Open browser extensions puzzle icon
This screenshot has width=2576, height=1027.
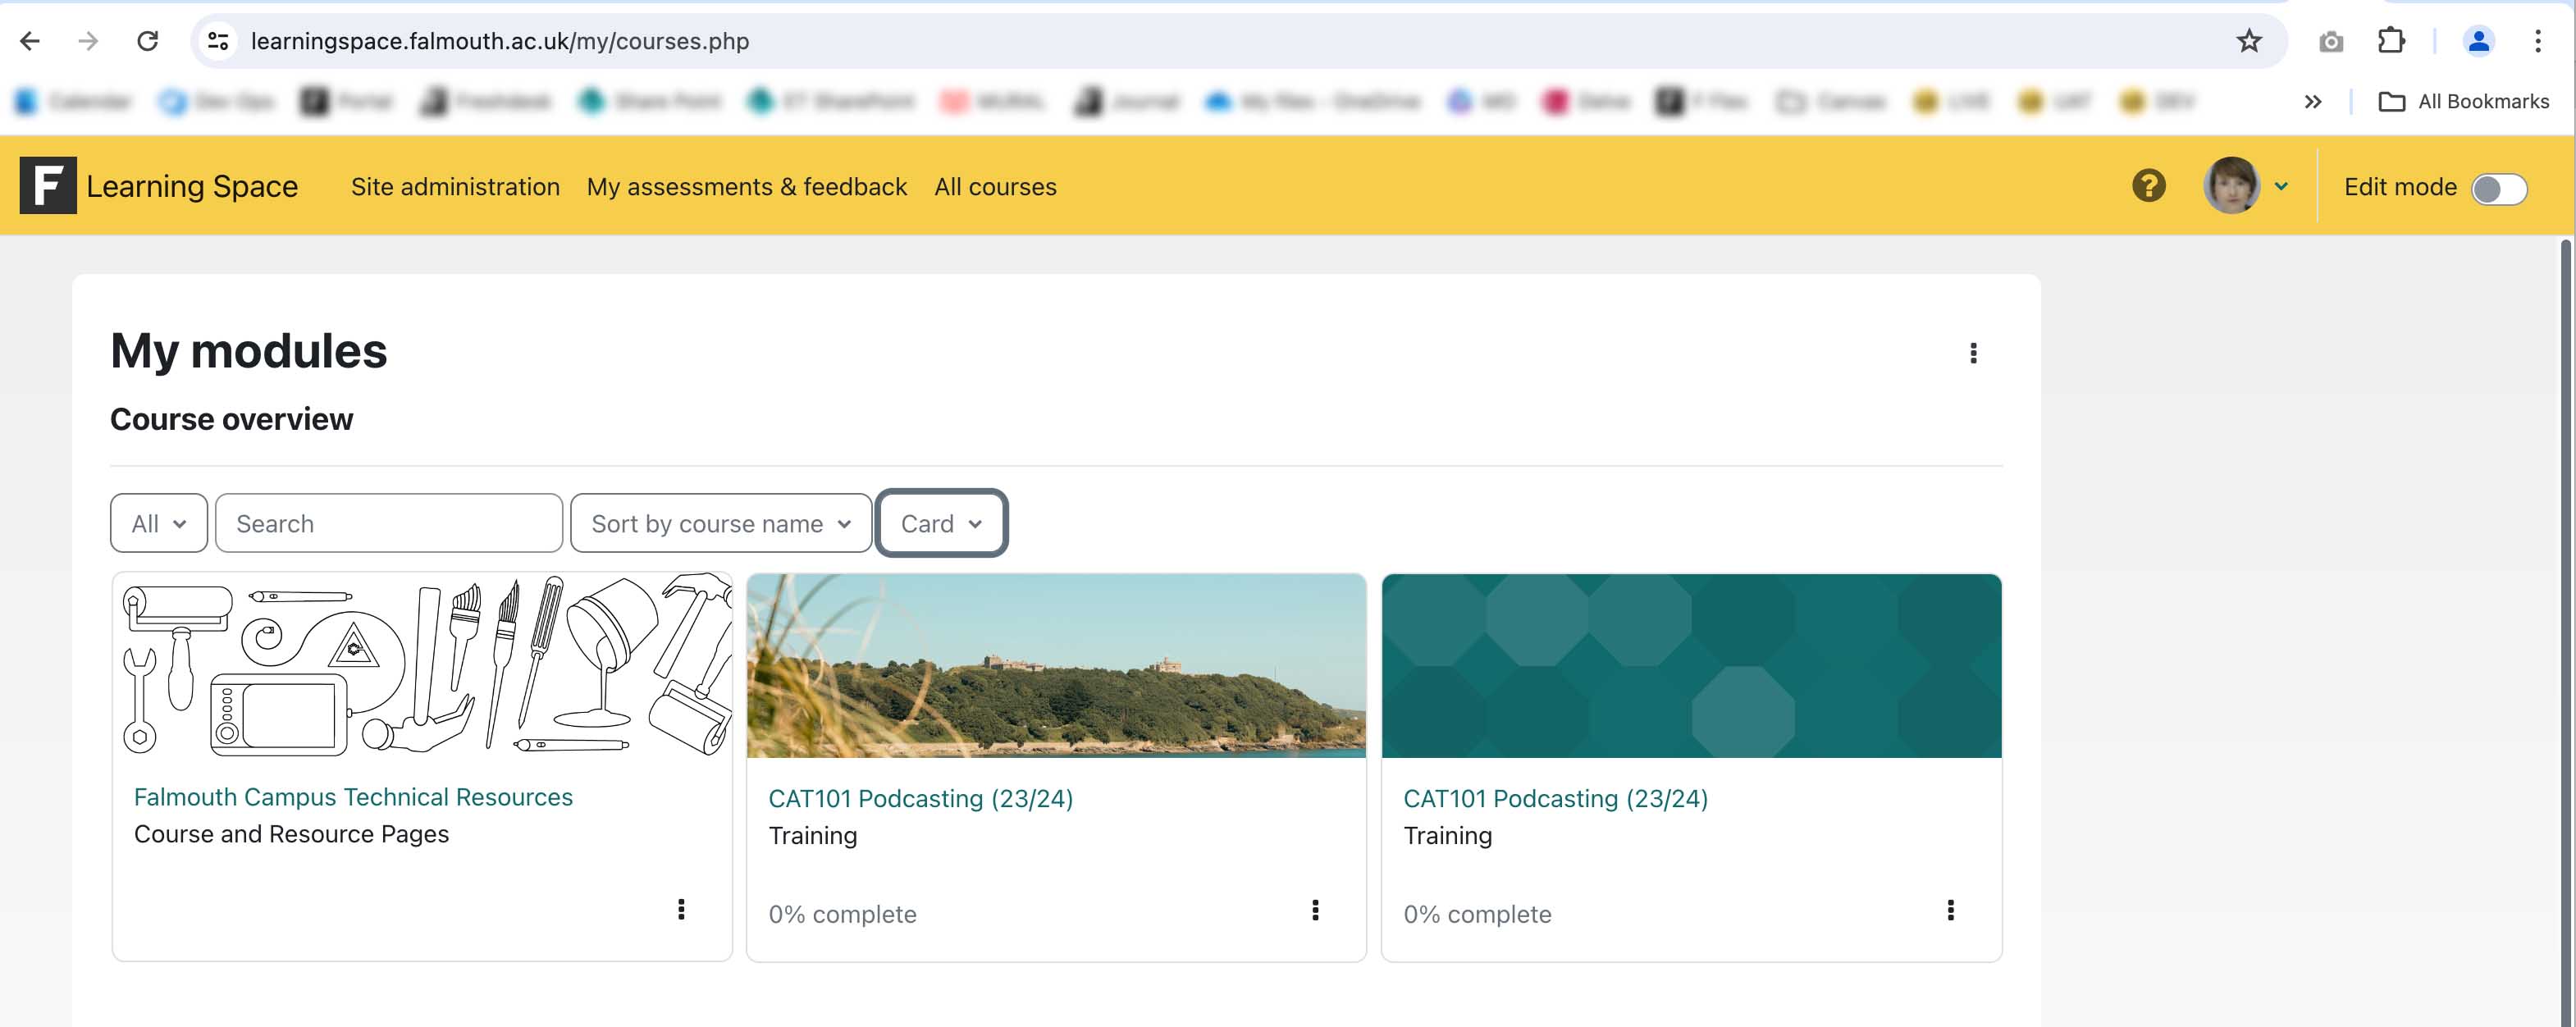2390,41
